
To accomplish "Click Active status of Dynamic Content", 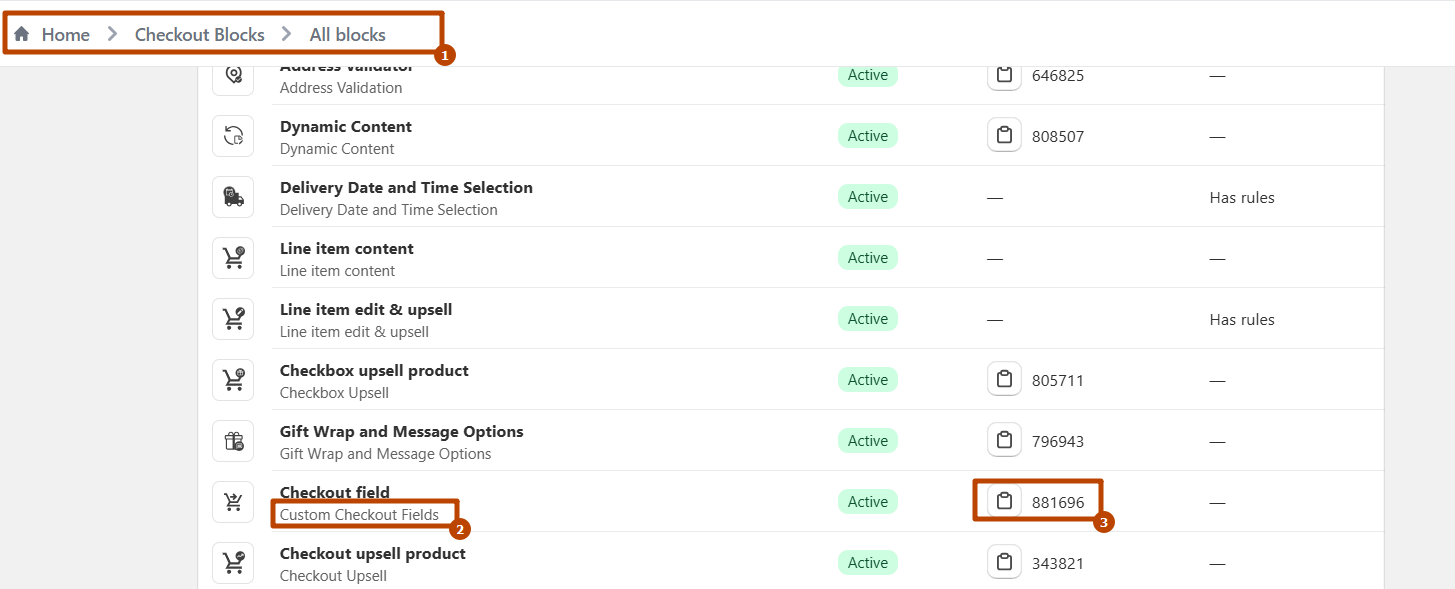I will pyautogui.click(x=867, y=136).
